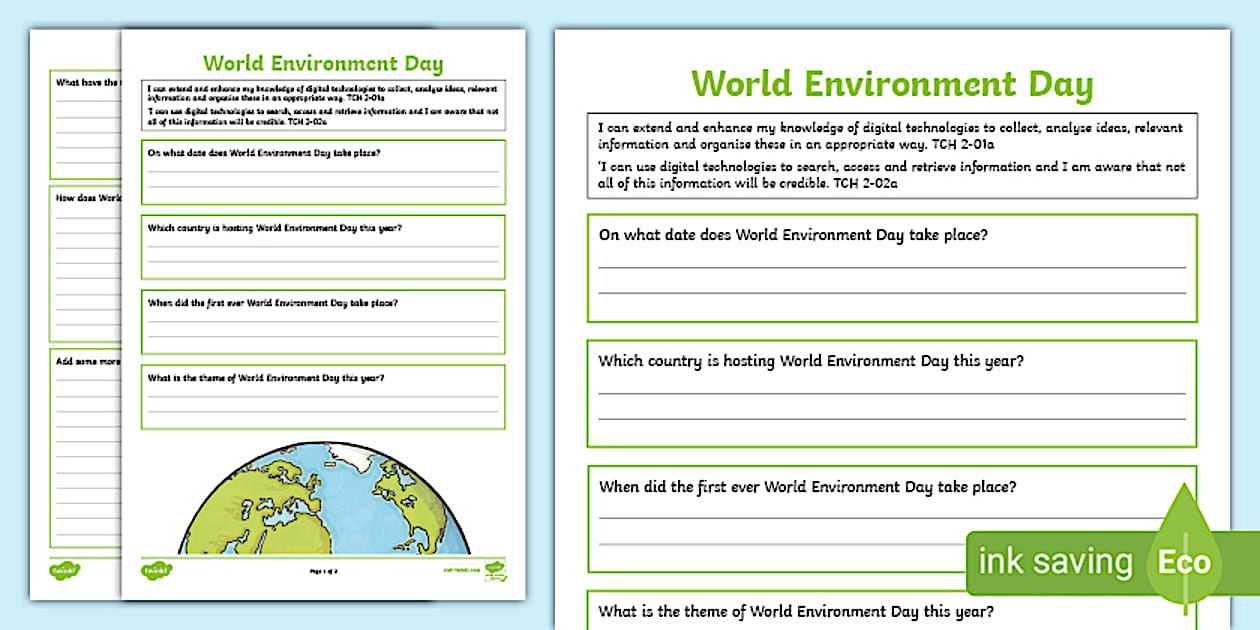Click the enlarged curriculum outcomes text box
The height and width of the screenshot is (630, 1260).
[x=891, y=156]
